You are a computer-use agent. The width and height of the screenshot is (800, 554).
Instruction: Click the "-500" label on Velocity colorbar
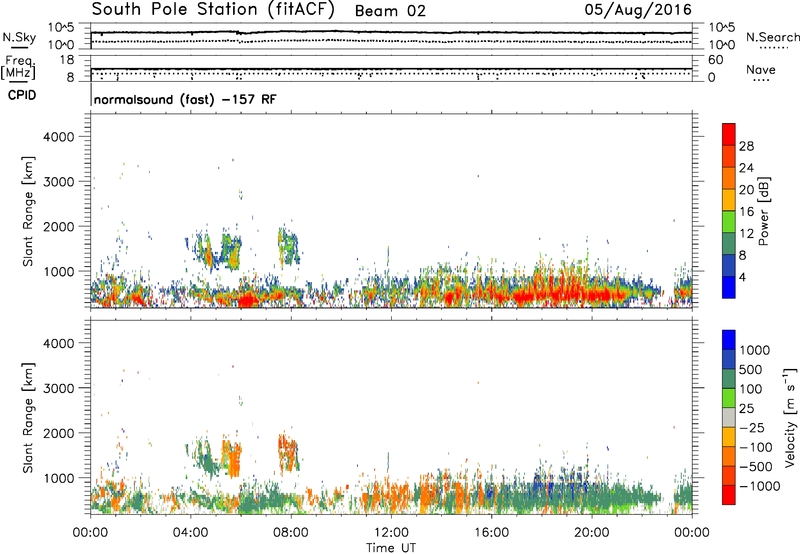coord(756,467)
